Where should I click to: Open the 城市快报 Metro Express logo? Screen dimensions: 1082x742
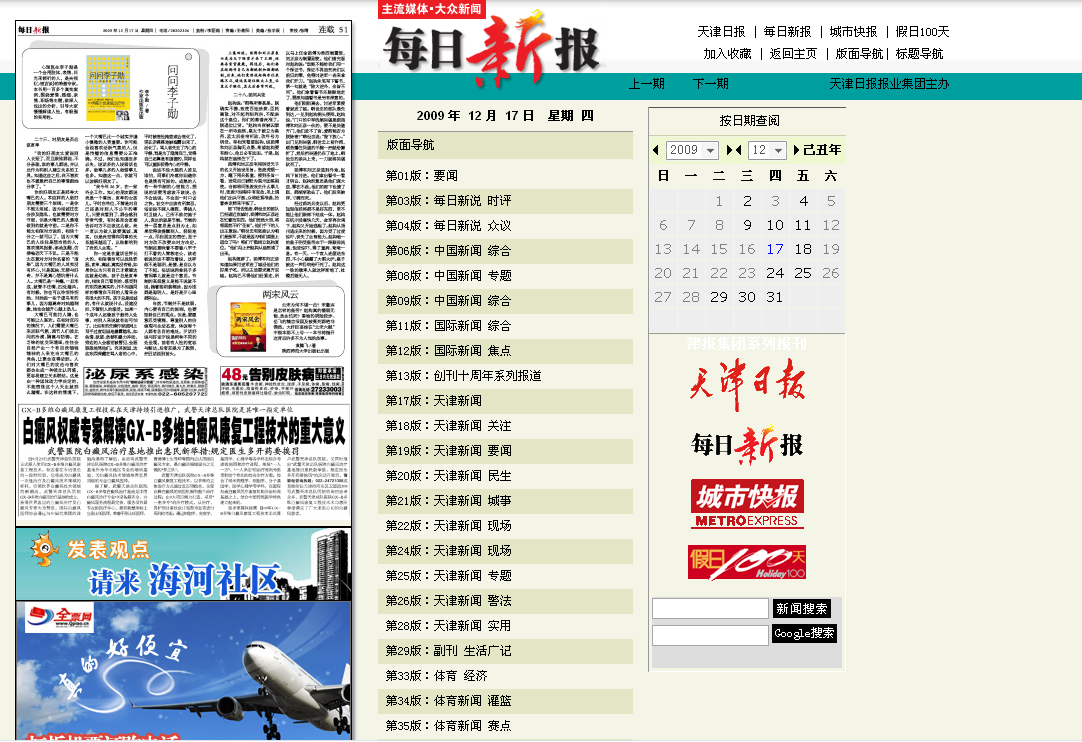click(747, 504)
